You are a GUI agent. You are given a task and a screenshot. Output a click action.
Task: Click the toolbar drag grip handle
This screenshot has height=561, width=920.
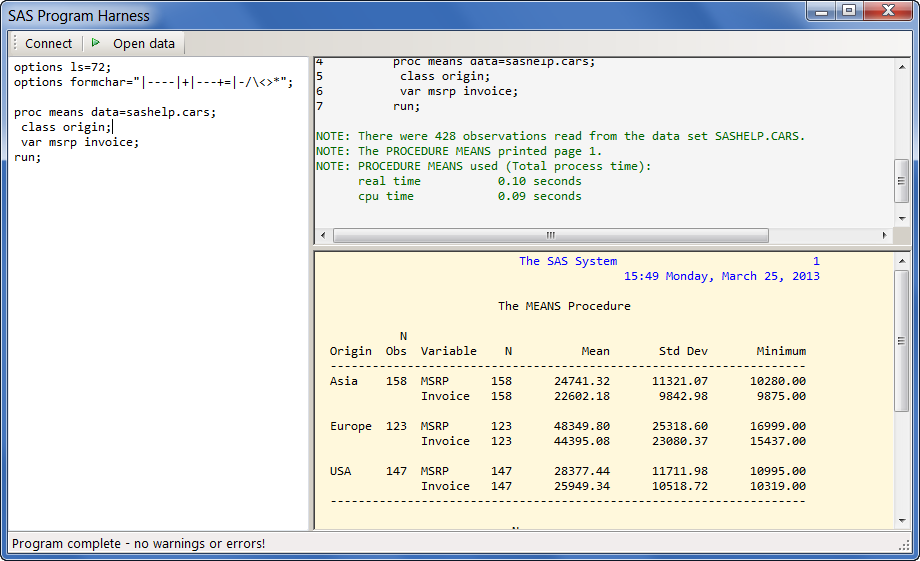point(15,43)
